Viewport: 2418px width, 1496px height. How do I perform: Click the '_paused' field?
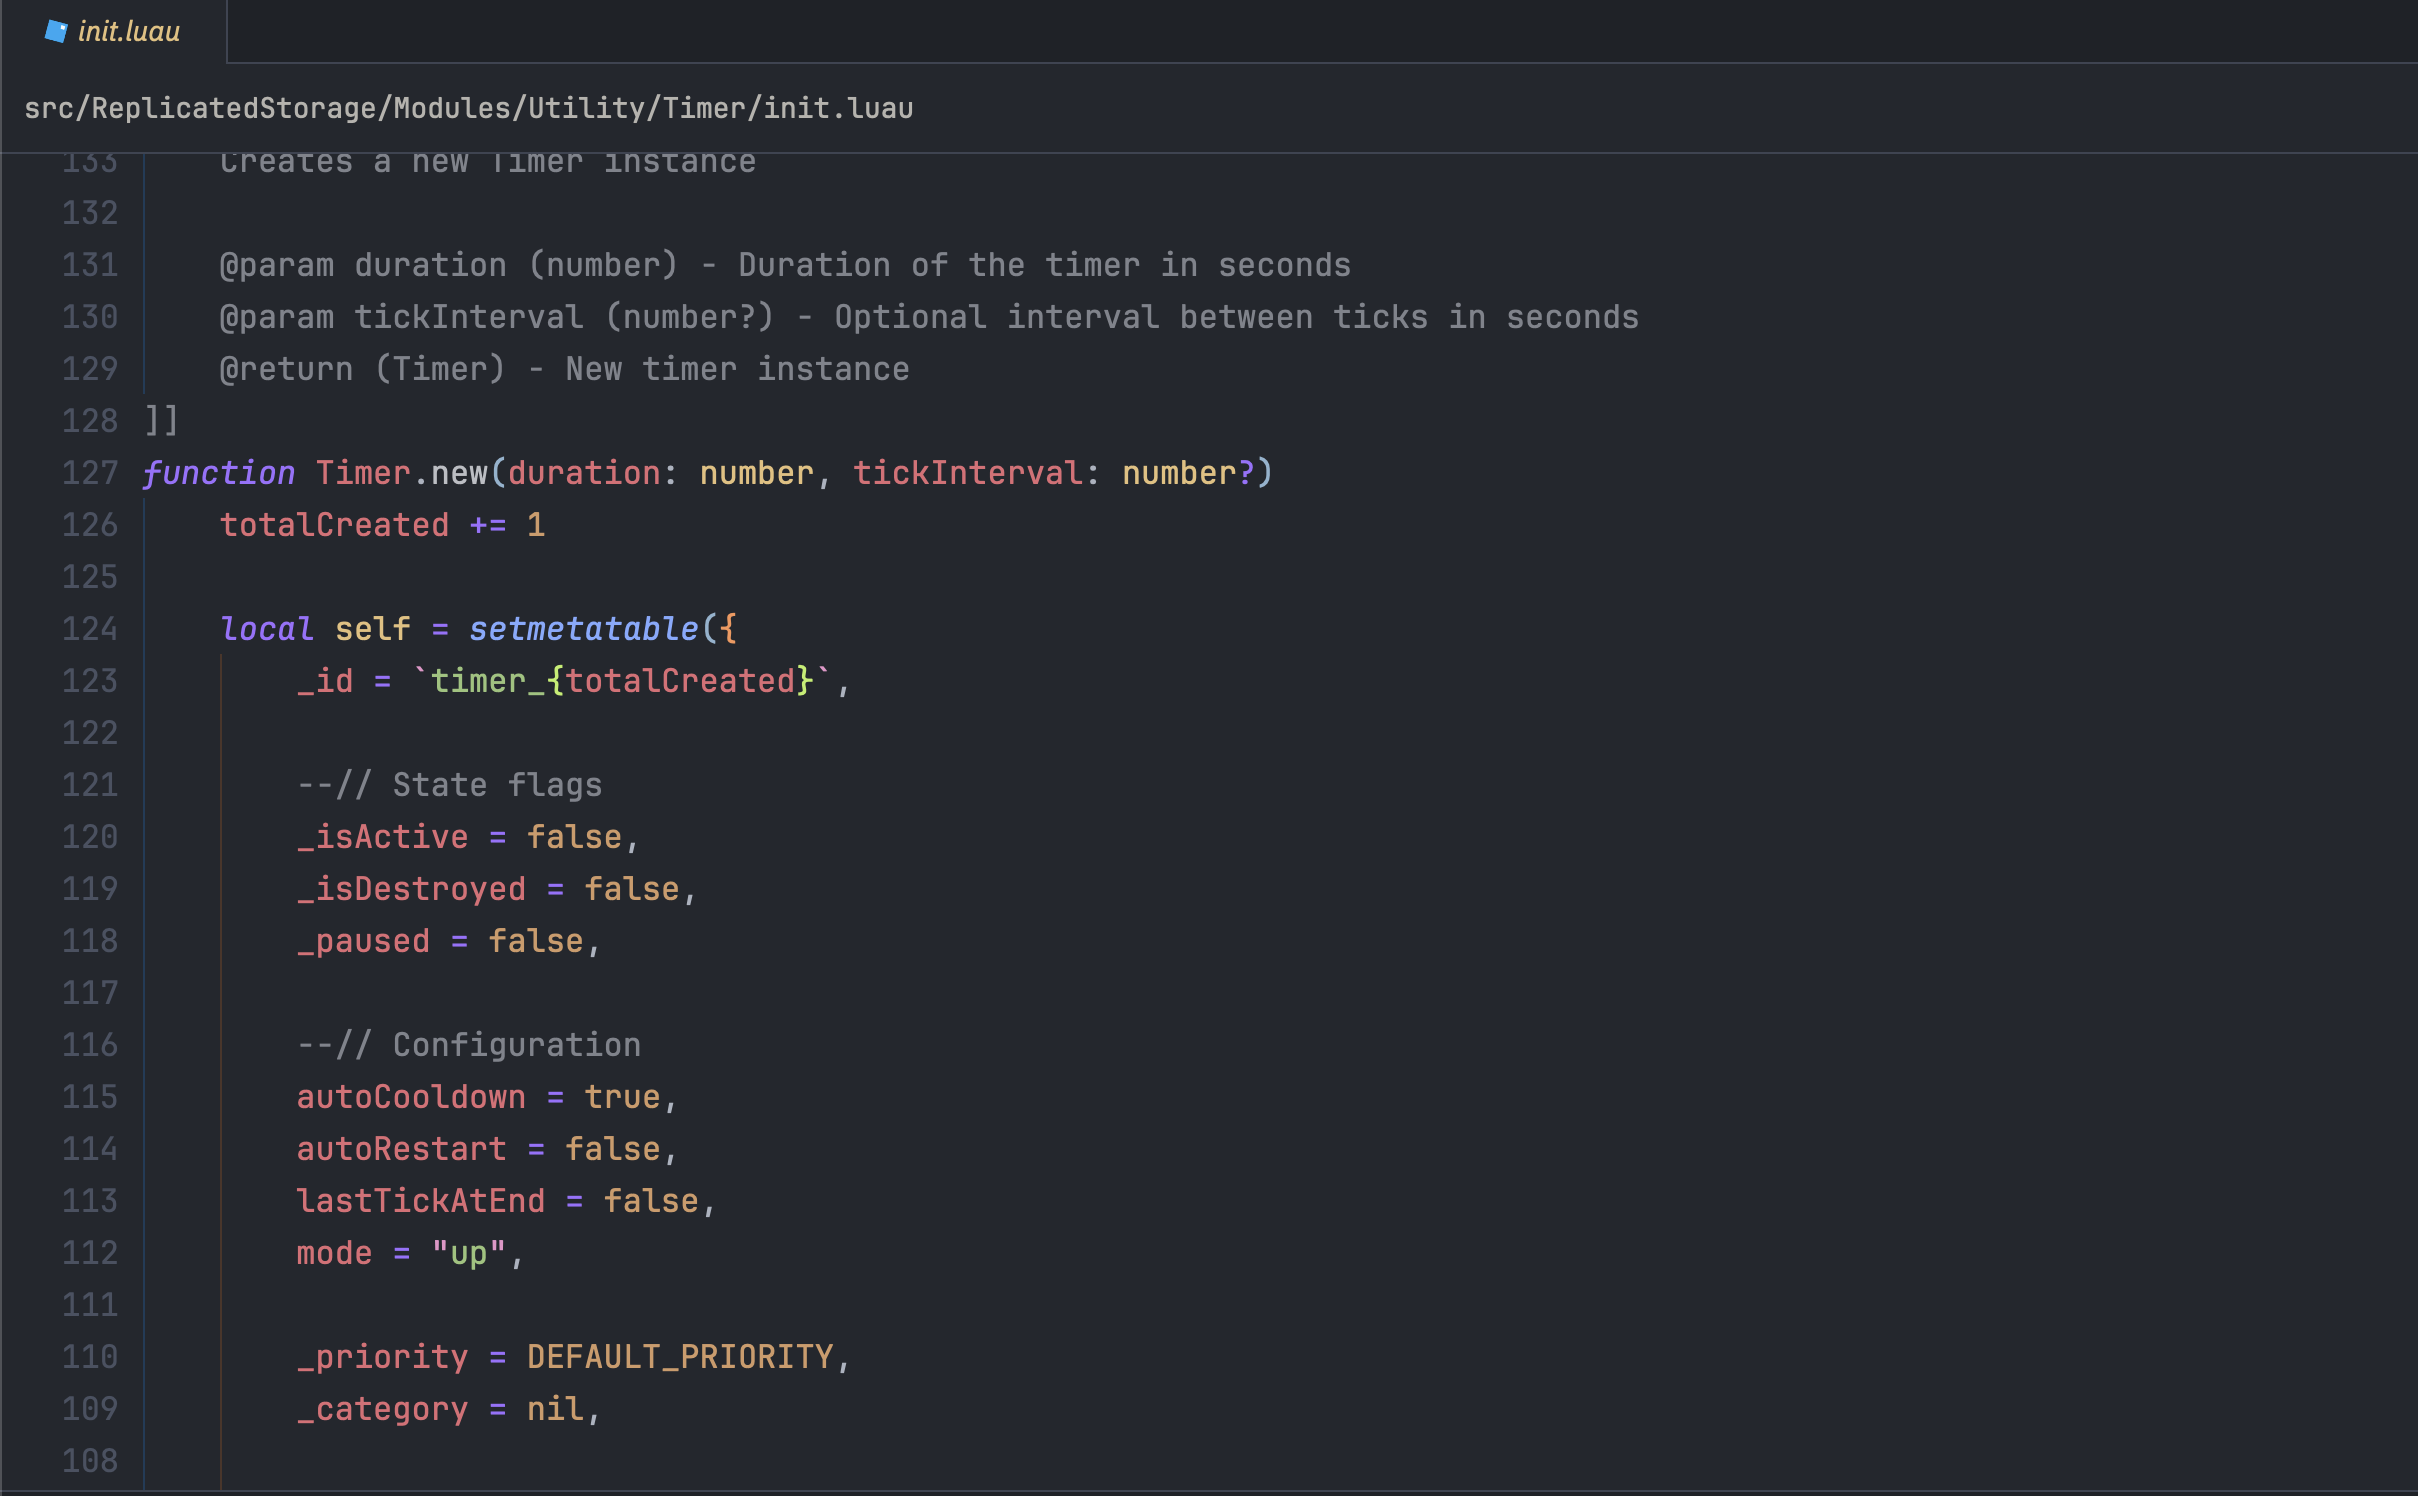[364, 941]
